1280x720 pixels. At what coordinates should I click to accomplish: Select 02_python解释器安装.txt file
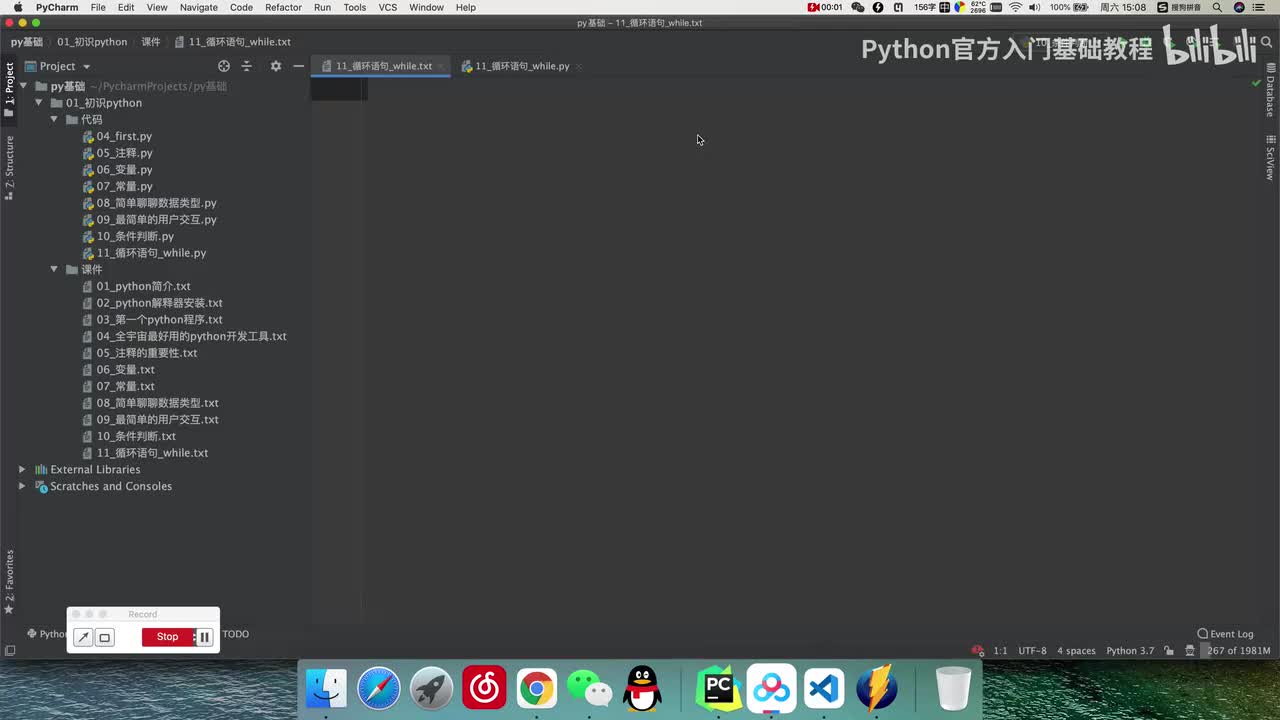(152, 303)
